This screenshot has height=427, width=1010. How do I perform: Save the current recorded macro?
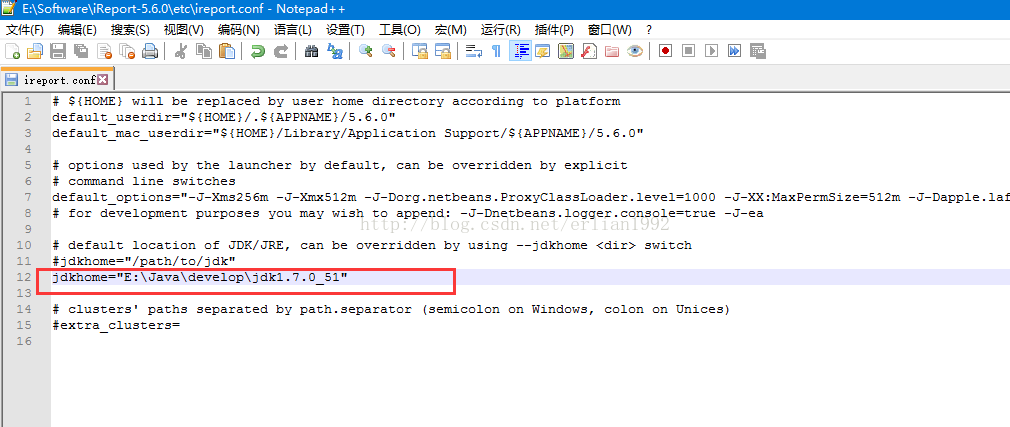(758, 52)
